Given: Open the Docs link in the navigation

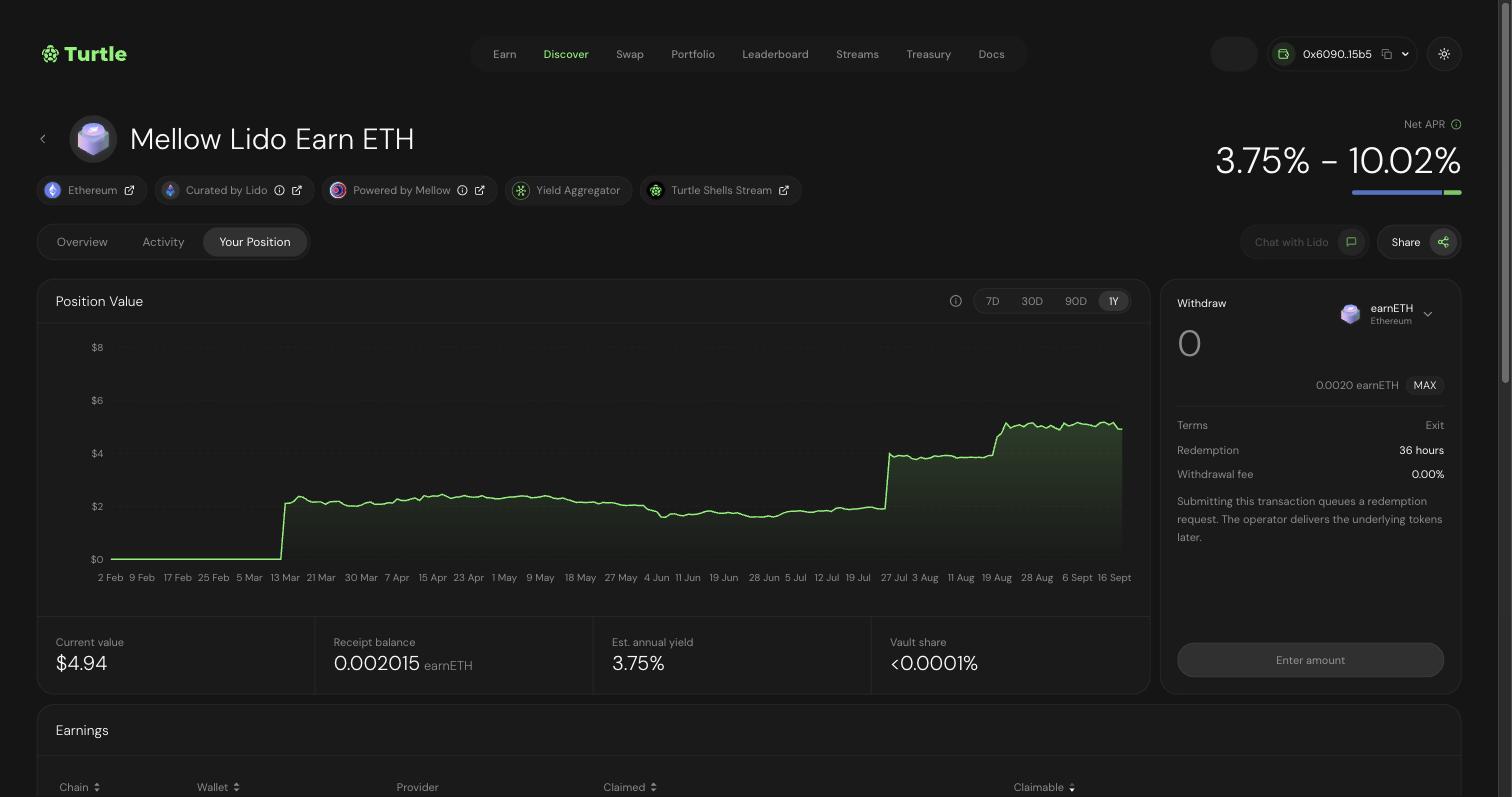Looking at the screenshot, I should tap(991, 54).
